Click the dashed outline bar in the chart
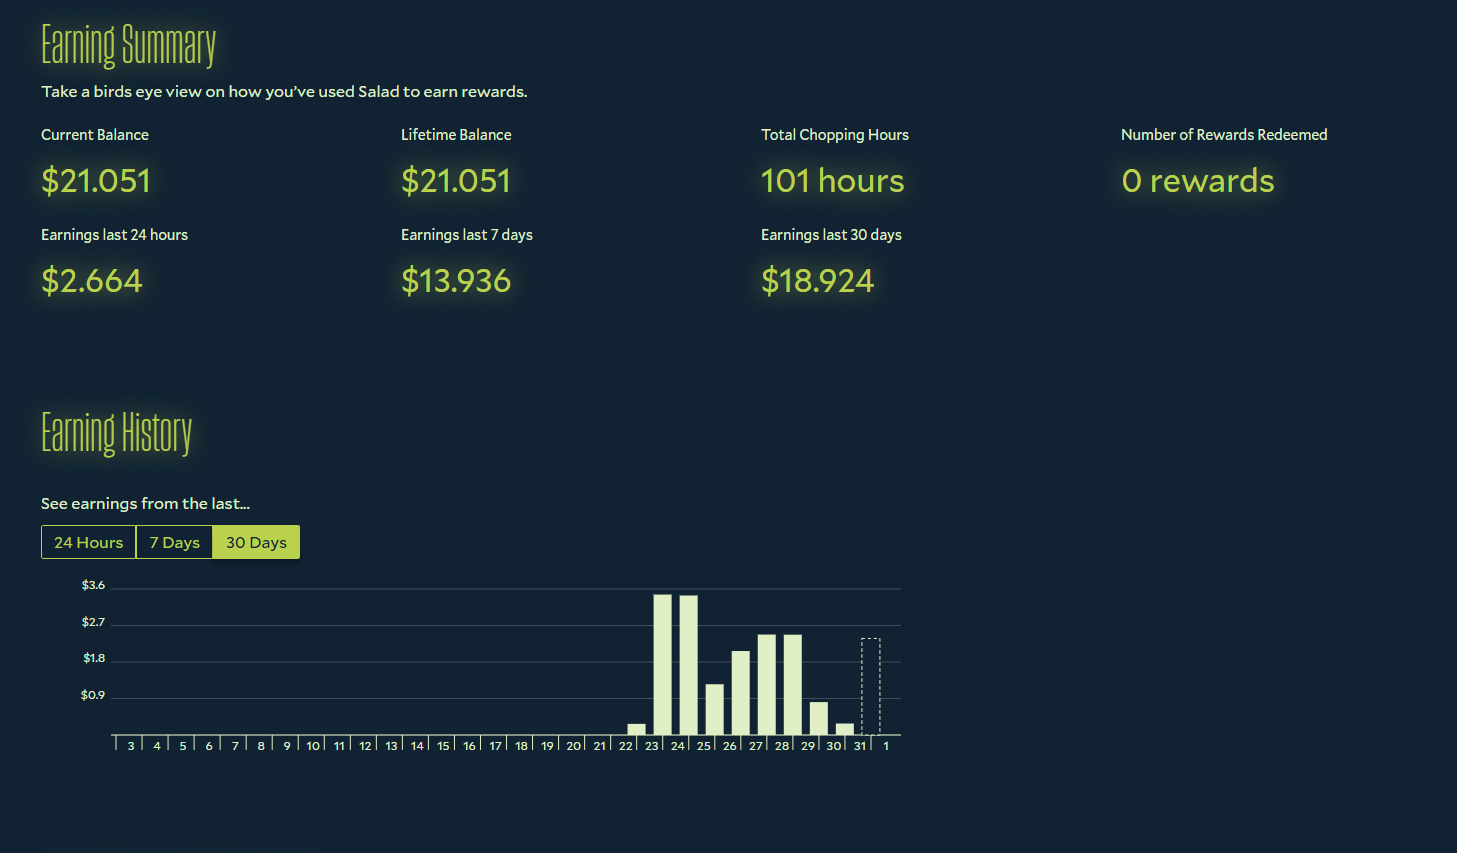This screenshot has width=1457, height=853. click(x=871, y=686)
